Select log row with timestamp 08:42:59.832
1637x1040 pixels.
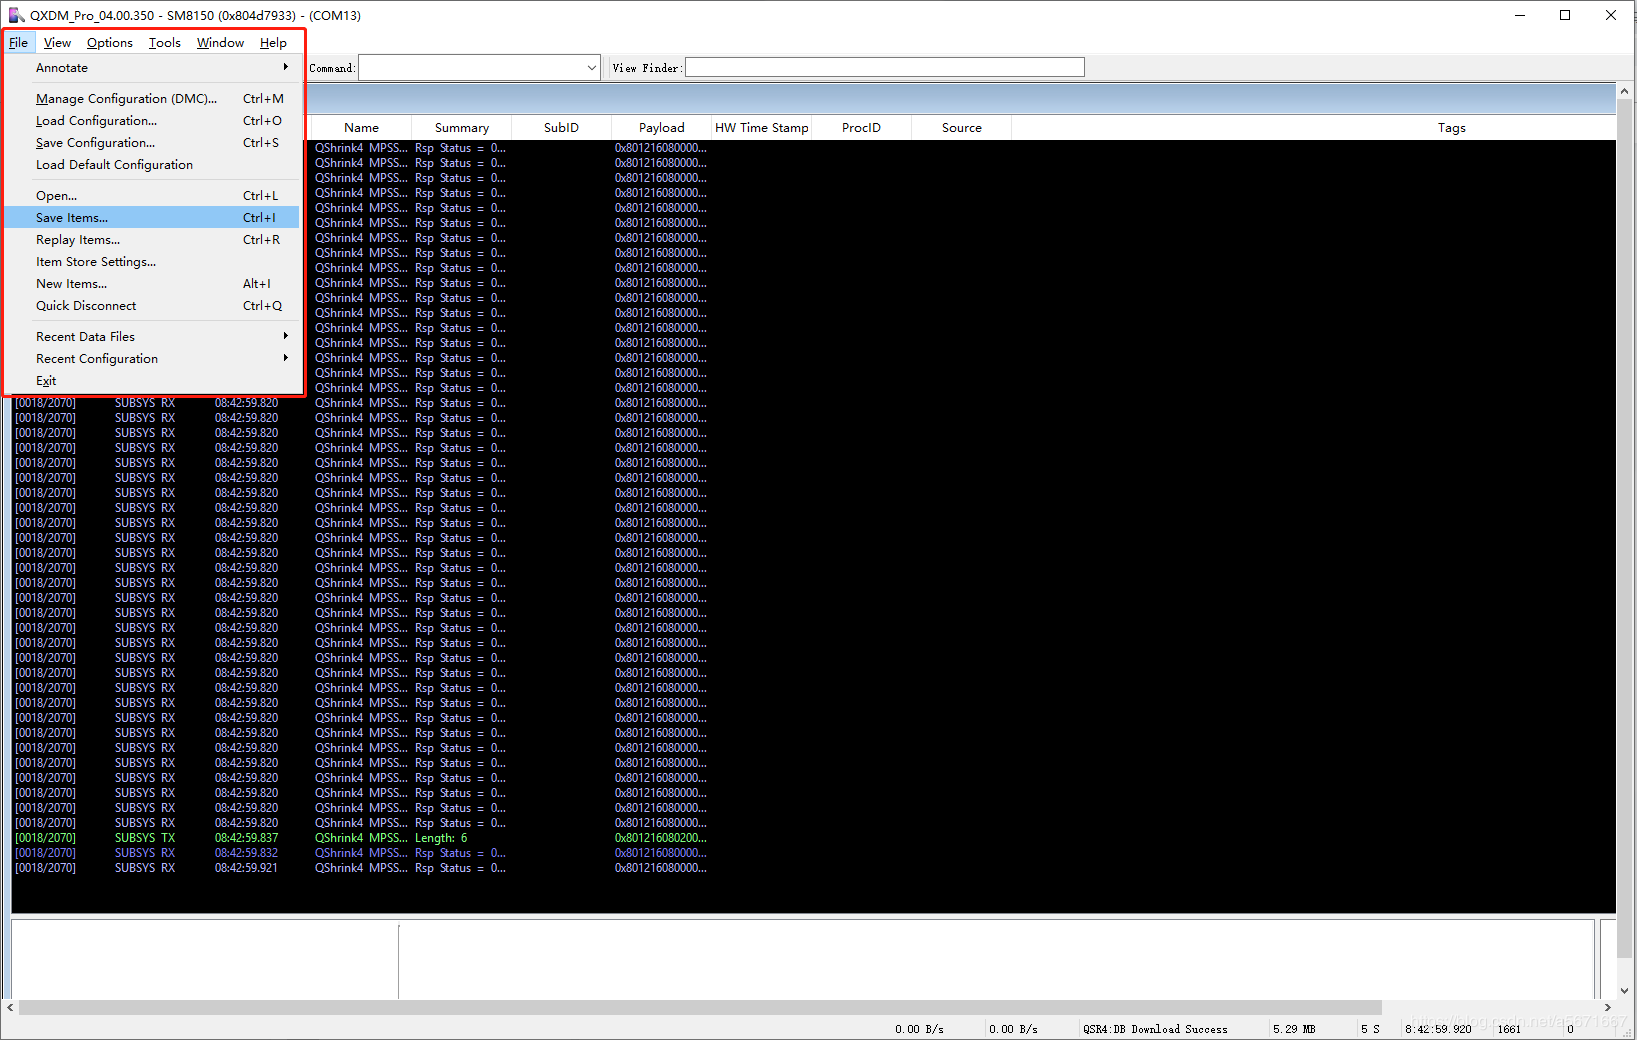click(x=814, y=853)
